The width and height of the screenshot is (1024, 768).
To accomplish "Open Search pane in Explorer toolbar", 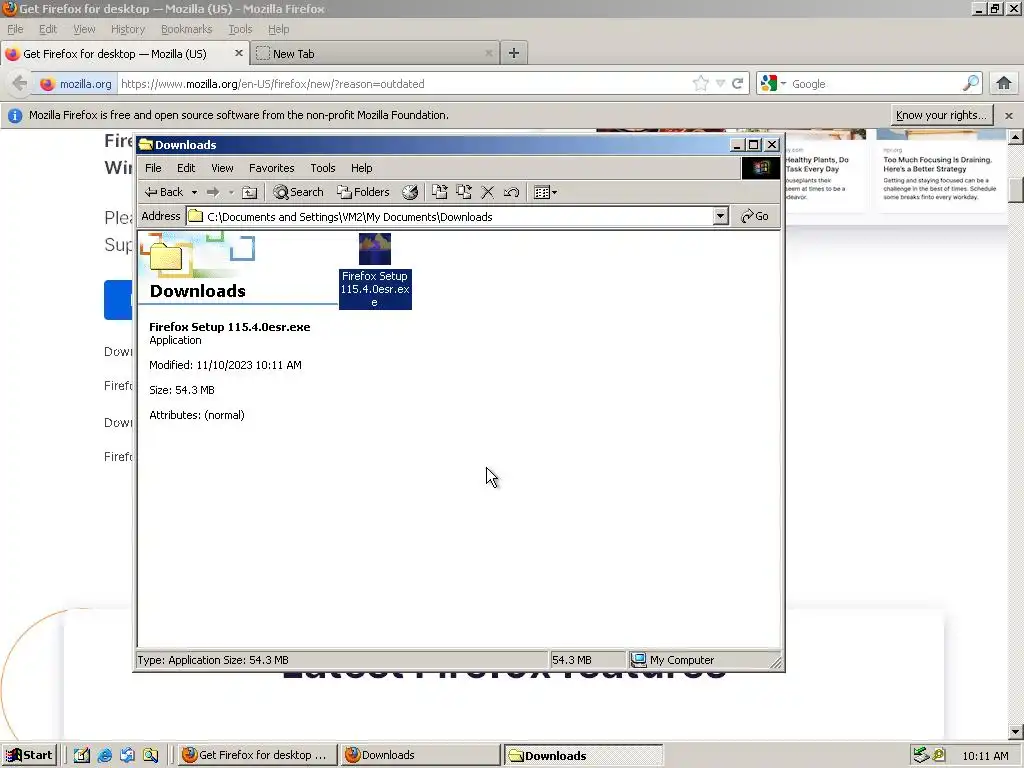I will [298, 192].
